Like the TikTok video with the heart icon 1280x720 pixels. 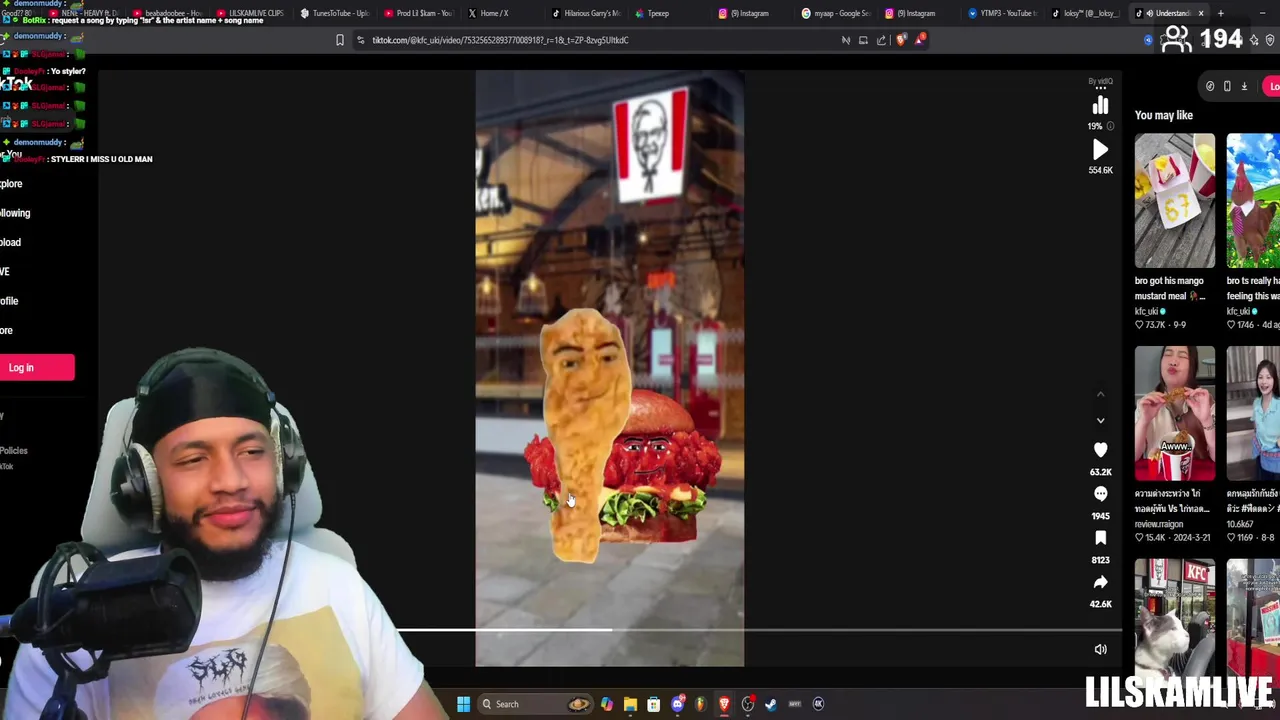tap(1100, 450)
